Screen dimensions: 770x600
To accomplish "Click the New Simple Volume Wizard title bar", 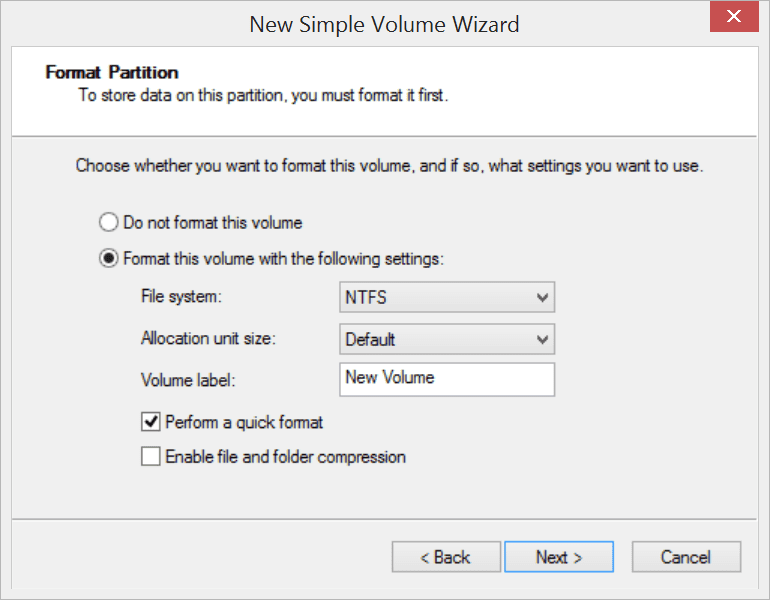I will click(x=384, y=24).
